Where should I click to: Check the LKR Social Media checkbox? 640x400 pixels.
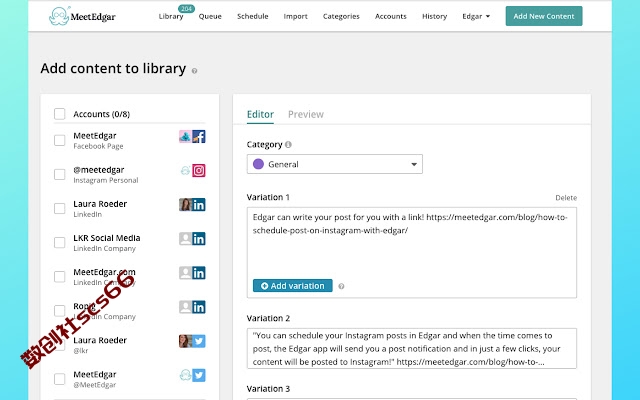(60, 242)
